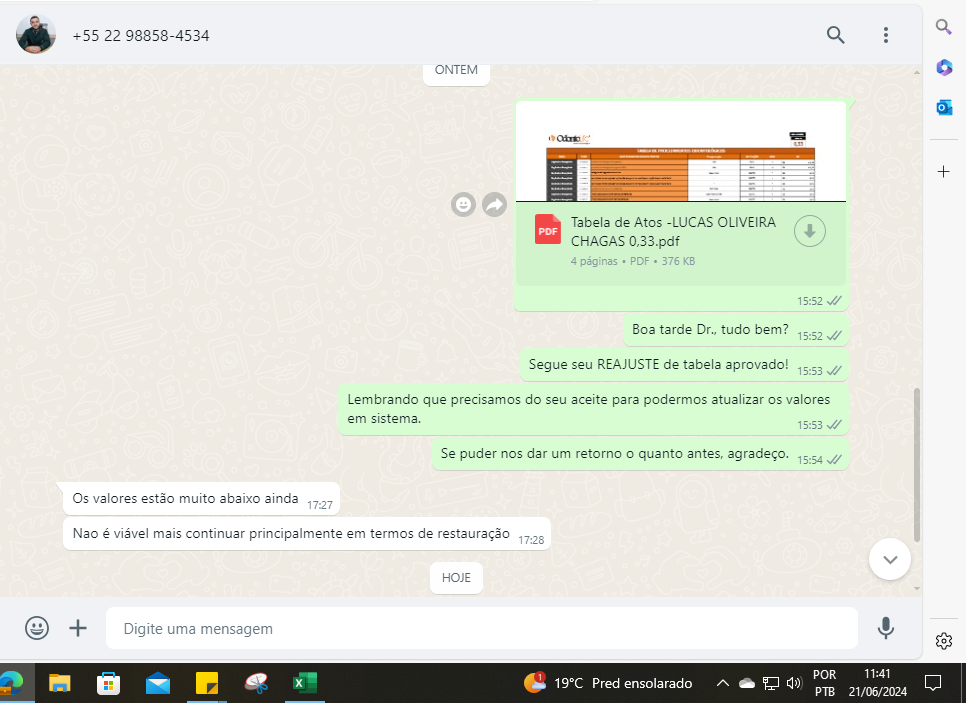Open the chat options three-dot menu

[886, 35]
